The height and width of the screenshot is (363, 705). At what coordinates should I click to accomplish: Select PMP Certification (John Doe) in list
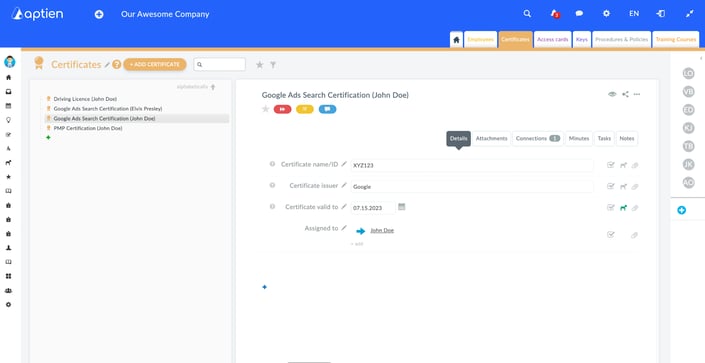click(88, 128)
